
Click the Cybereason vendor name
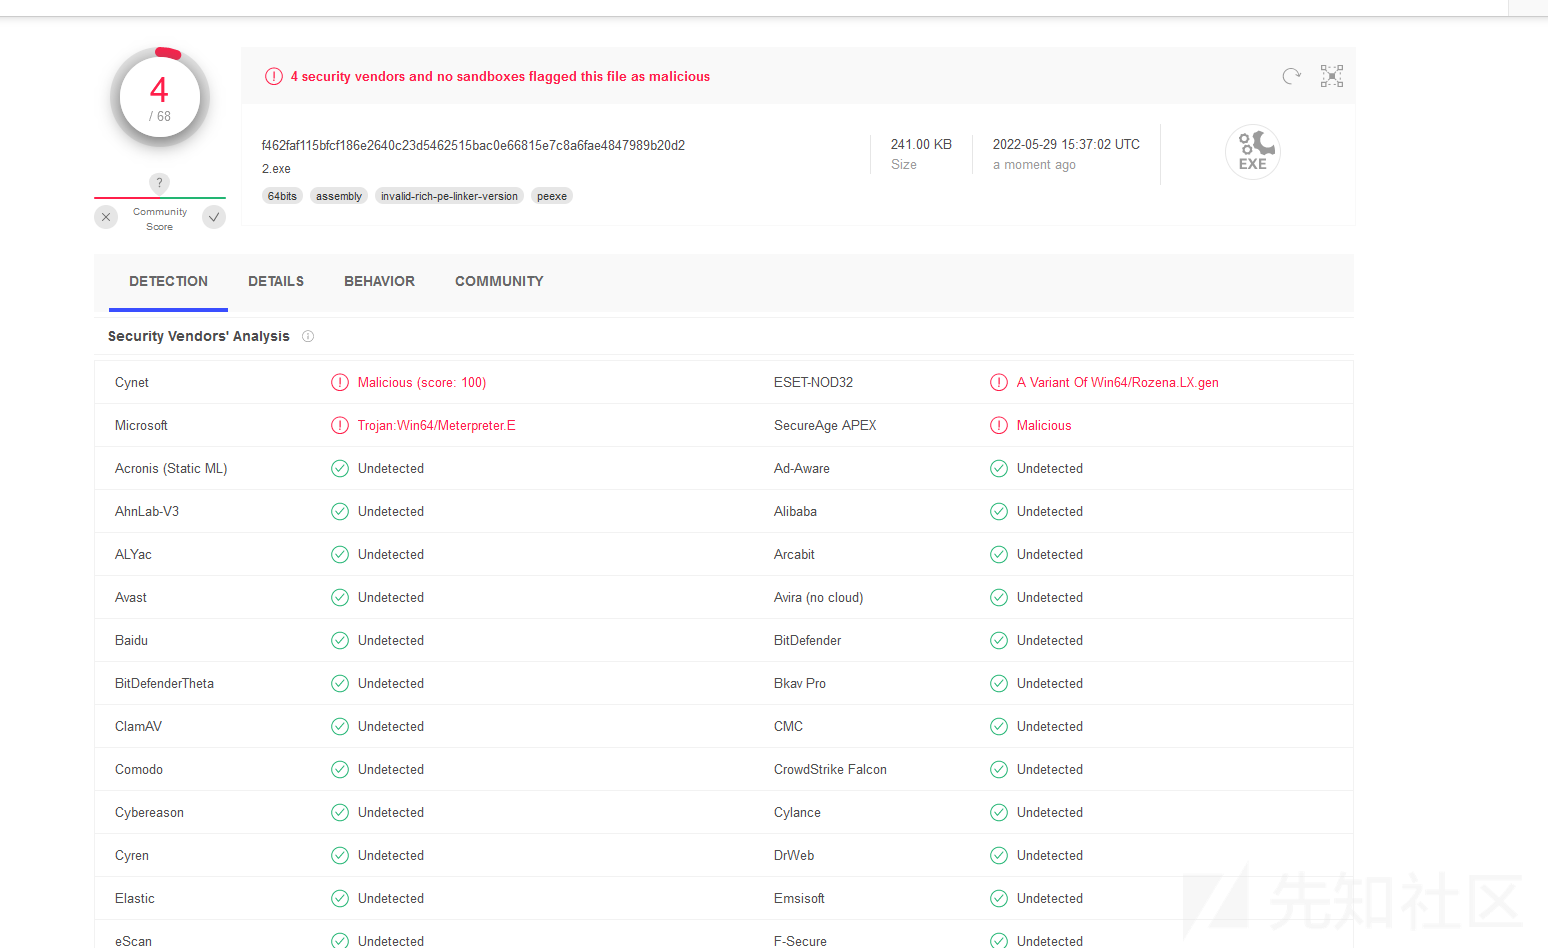click(x=149, y=812)
